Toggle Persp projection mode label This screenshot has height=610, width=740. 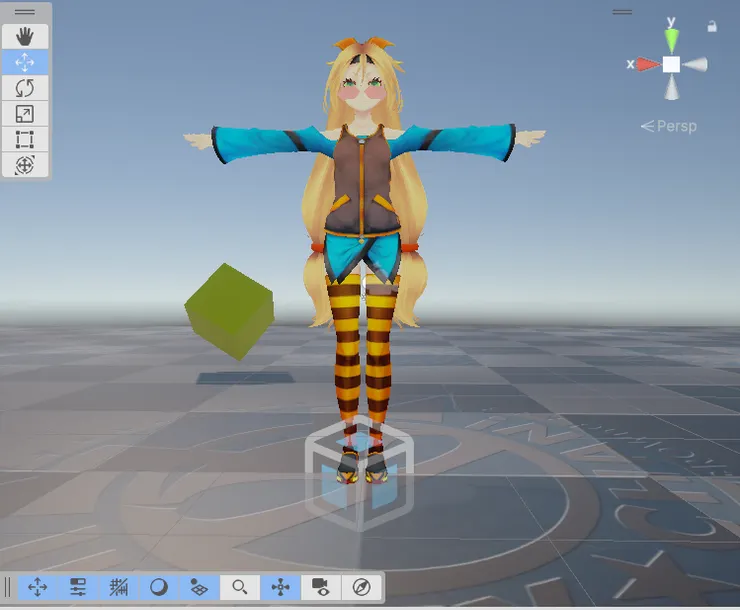coord(669,126)
